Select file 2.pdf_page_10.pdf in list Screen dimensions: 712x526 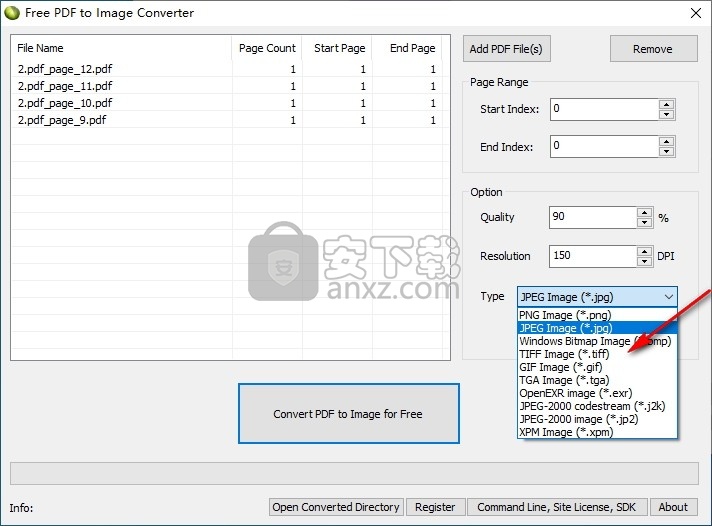tap(65, 103)
